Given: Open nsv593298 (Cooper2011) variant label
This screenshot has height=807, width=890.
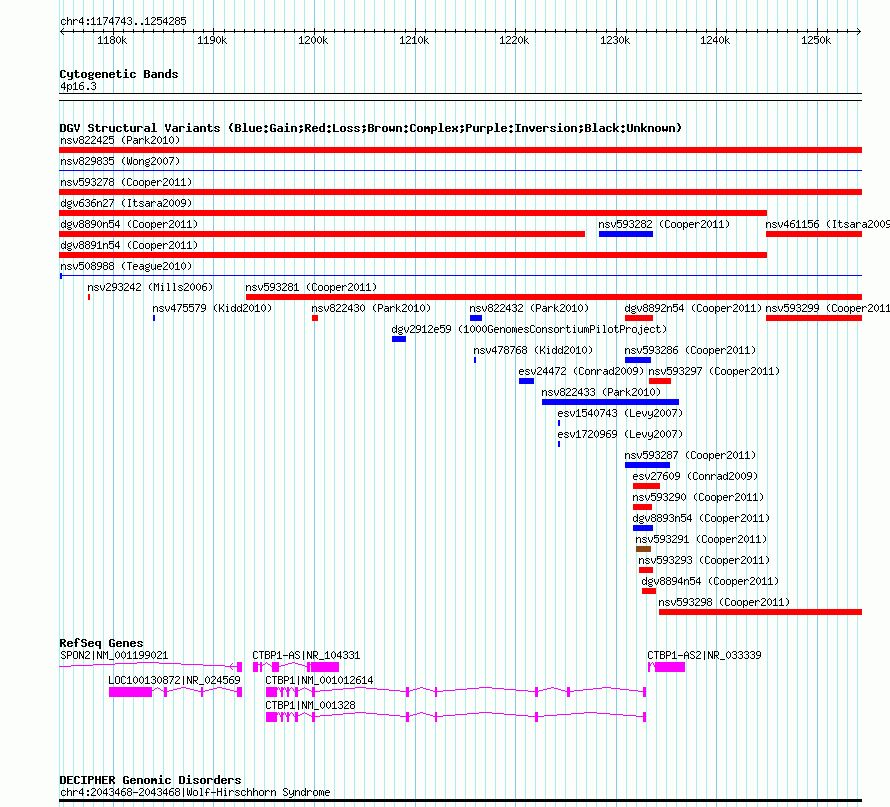Looking at the screenshot, I should [724, 602].
